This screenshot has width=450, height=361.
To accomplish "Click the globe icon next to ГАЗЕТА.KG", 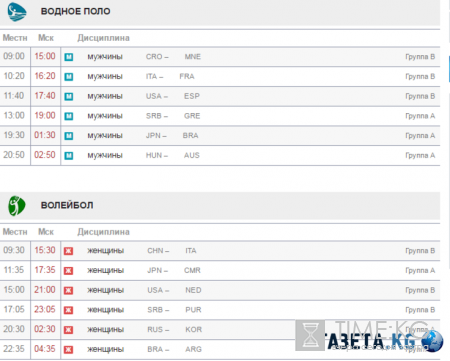I will point(432,341).
